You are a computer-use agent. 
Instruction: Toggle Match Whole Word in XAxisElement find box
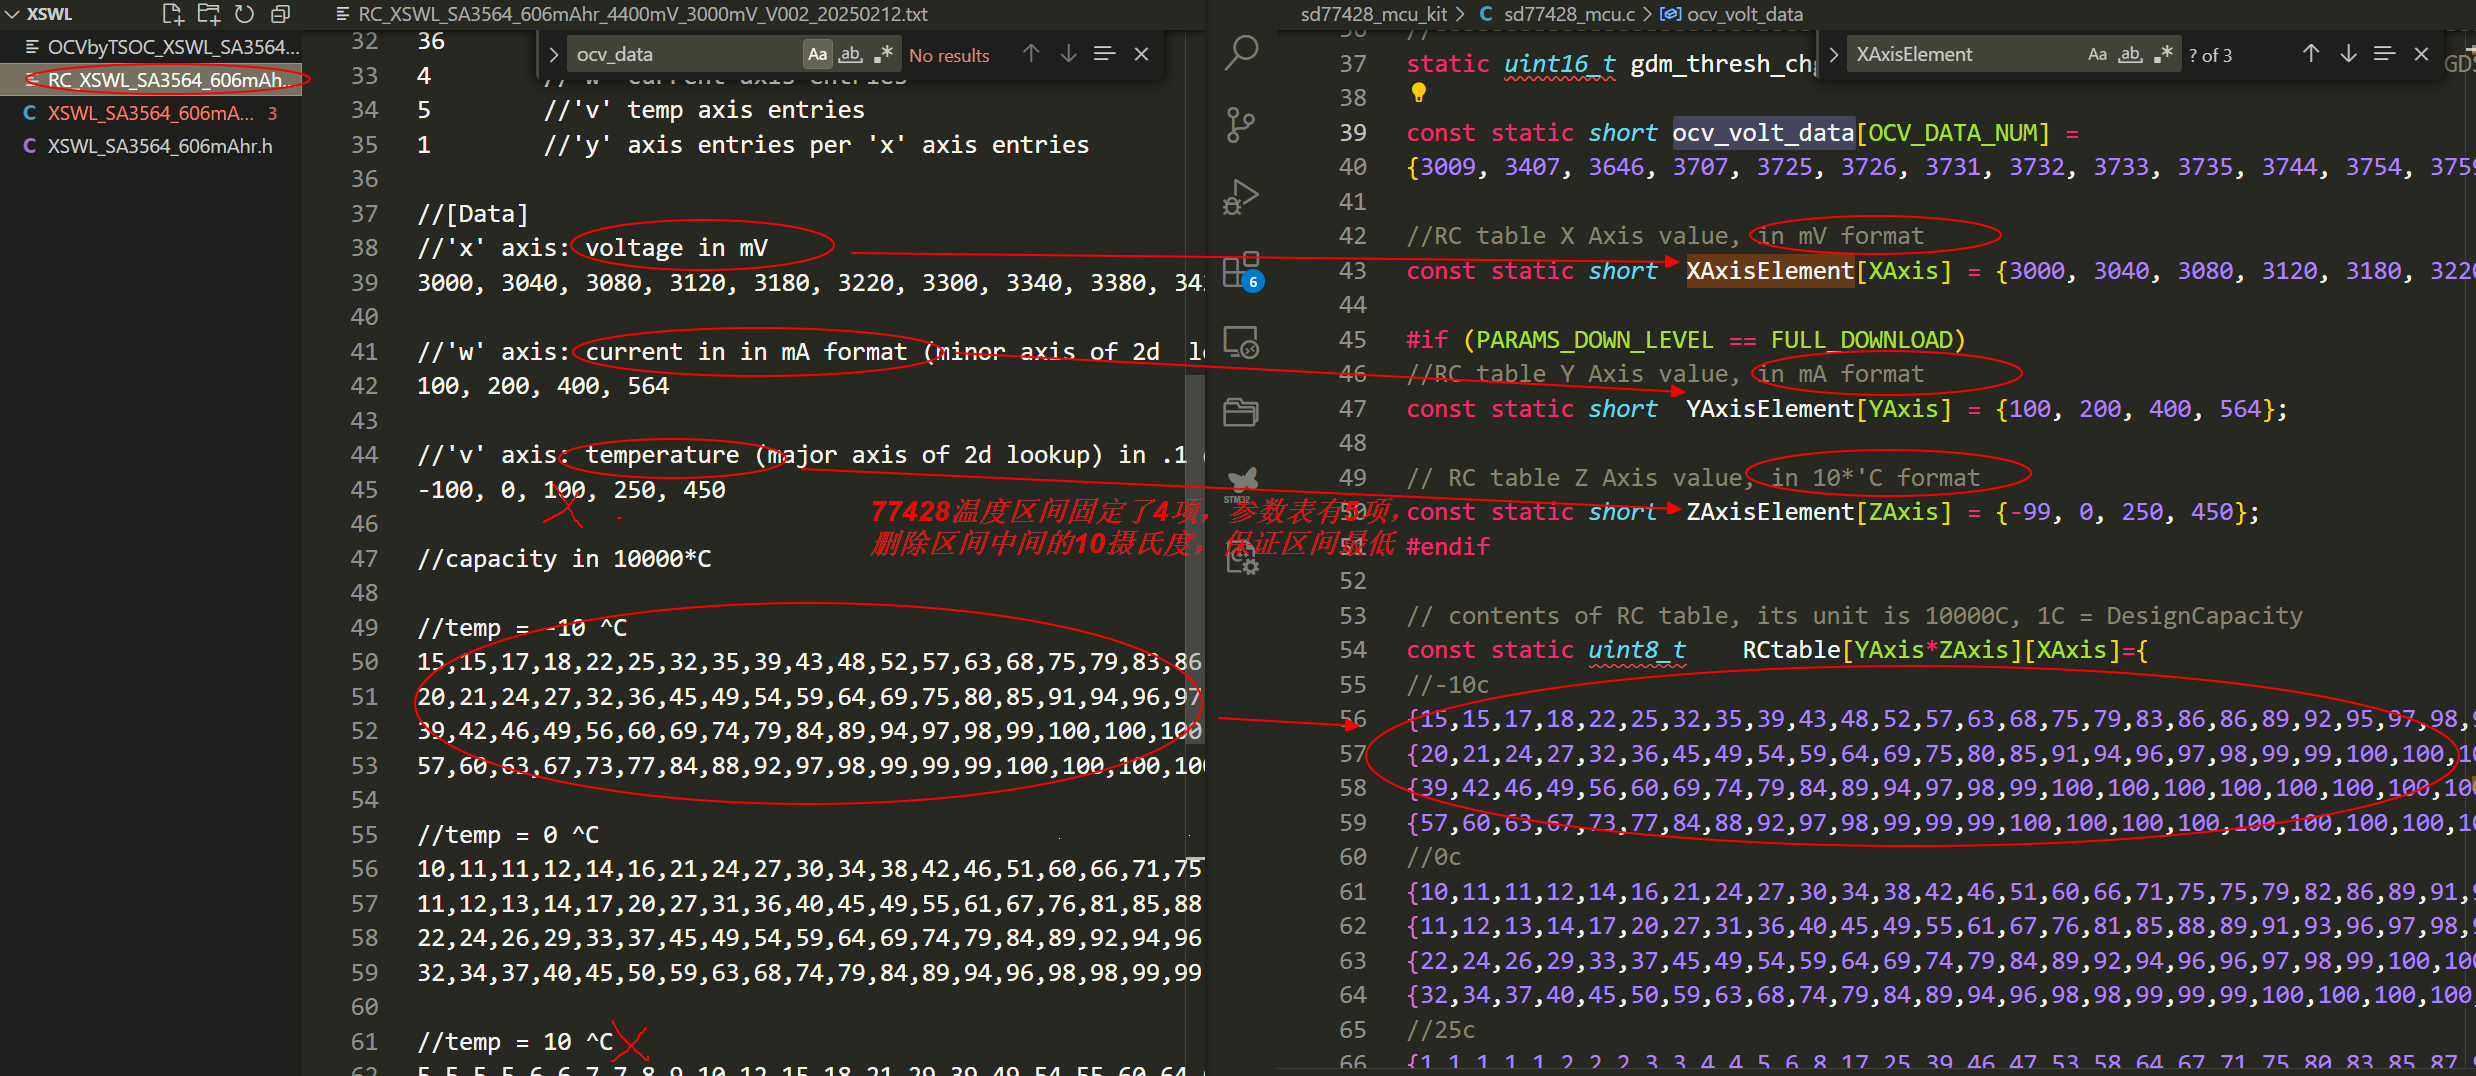(2130, 54)
